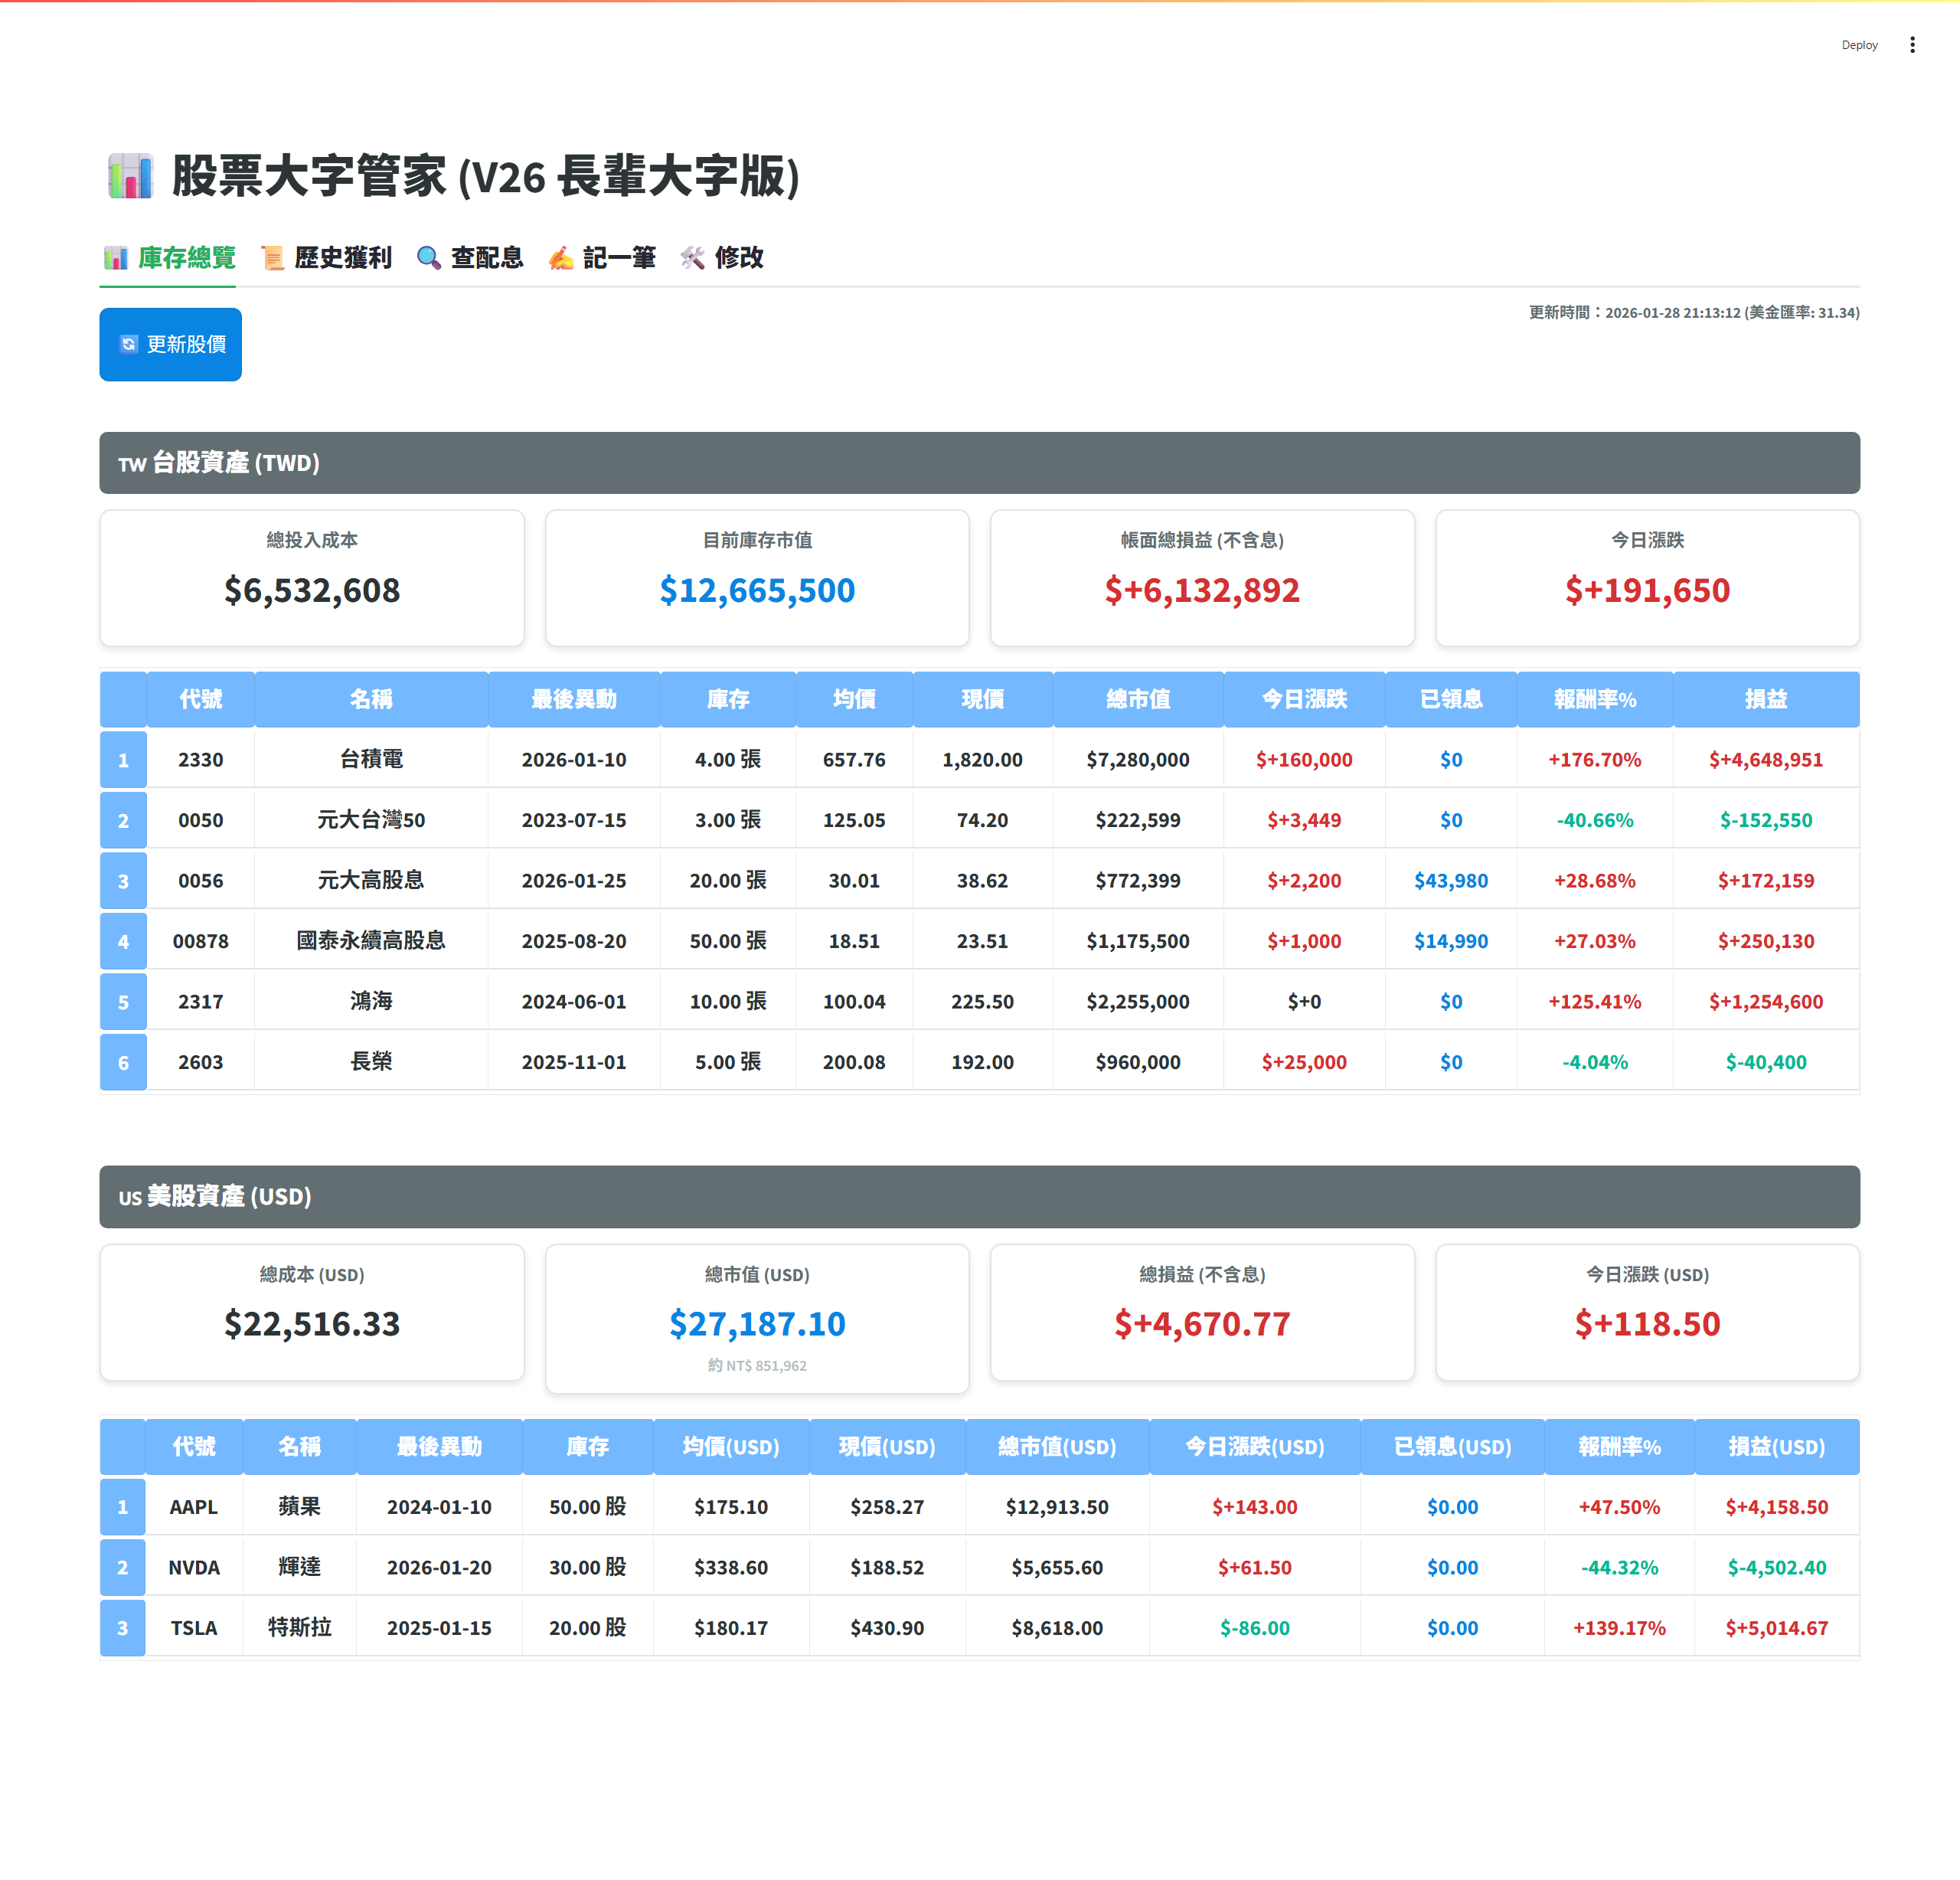Click the NVDA ticker cell

pyautogui.click(x=194, y=1567)
